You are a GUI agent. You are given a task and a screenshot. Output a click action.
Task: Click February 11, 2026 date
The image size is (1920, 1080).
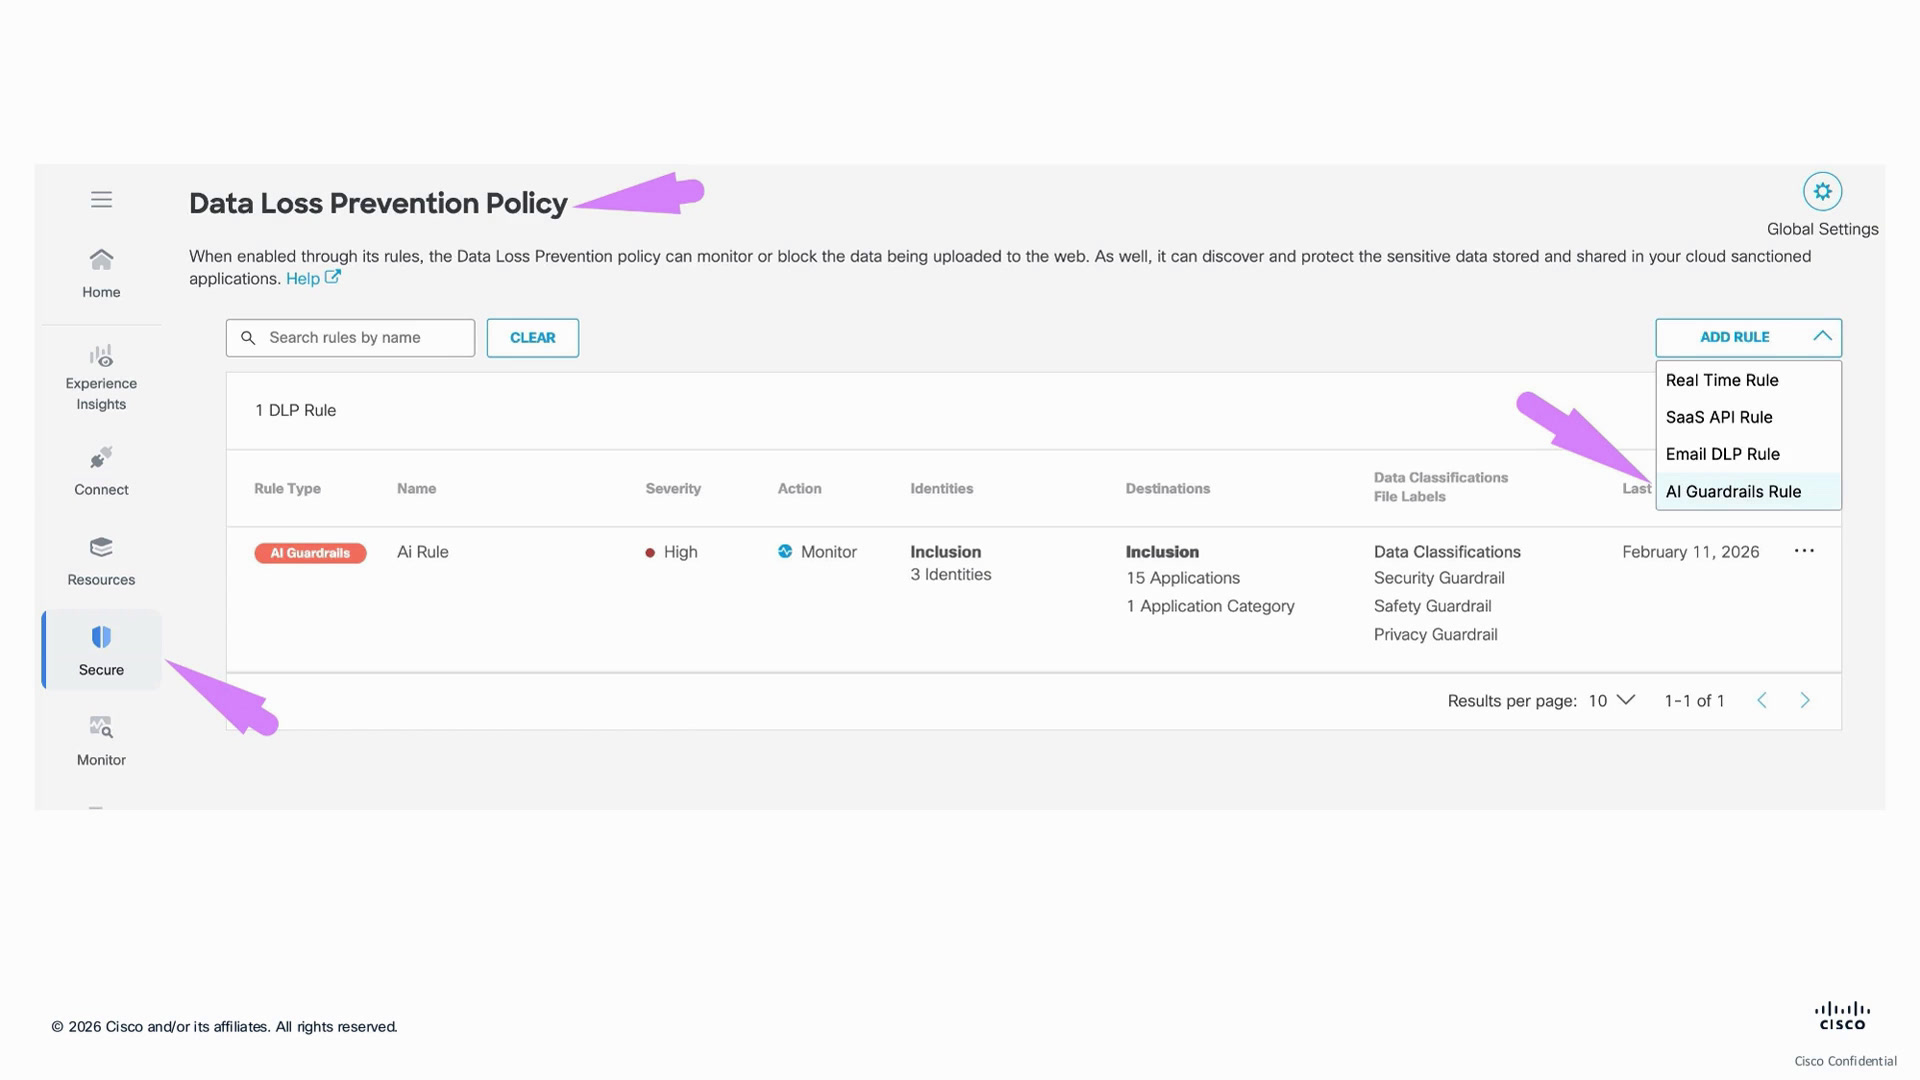[1690, 552]
